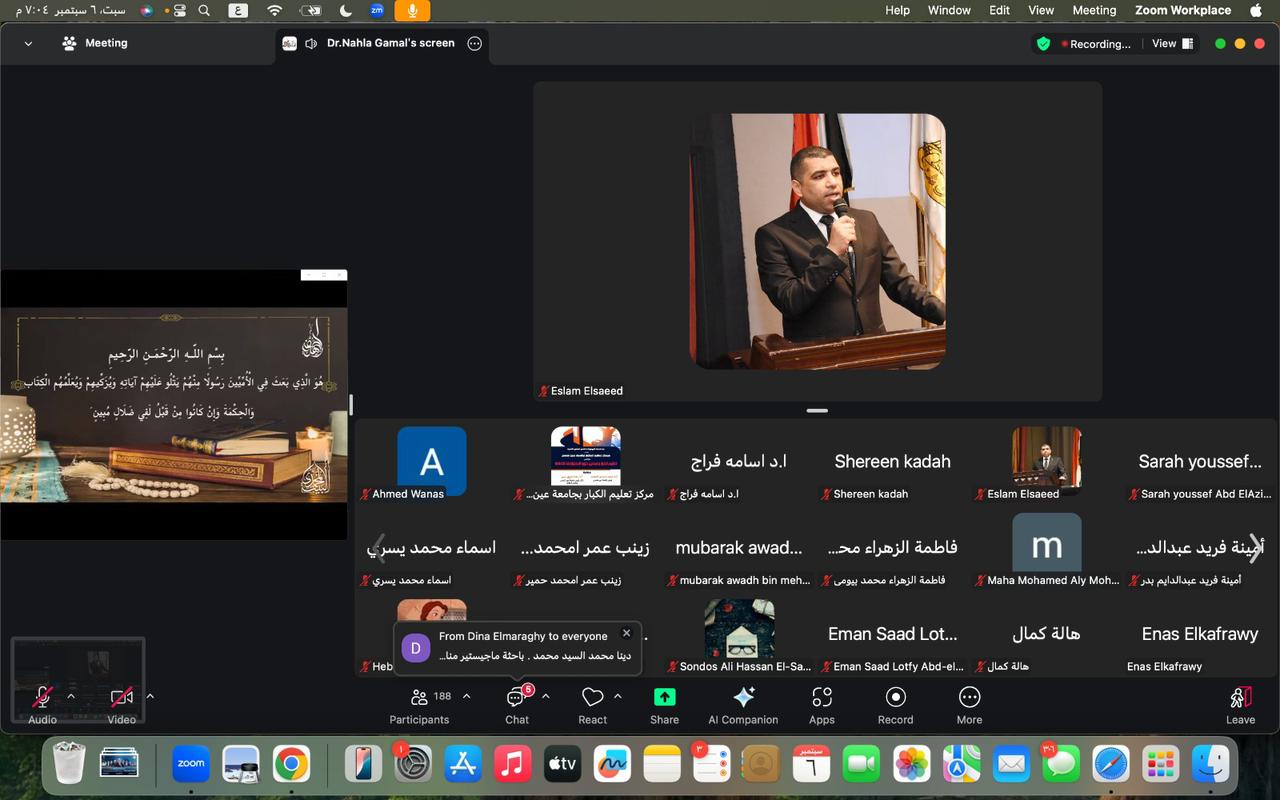Viewport: 1280px width, 800px height.
Task: Open the Share Screen panel
Action: [x=663, y=705]
